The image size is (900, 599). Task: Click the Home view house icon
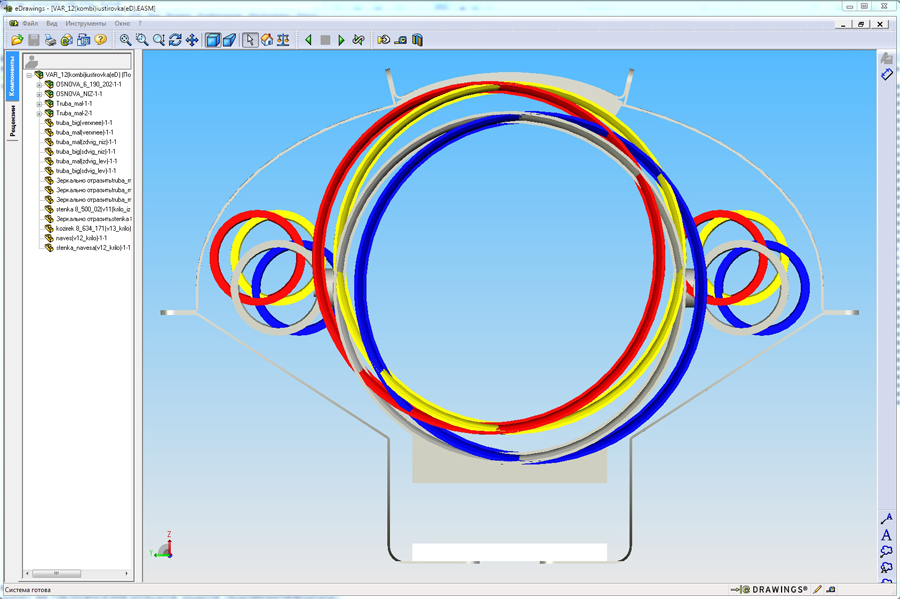267,40
